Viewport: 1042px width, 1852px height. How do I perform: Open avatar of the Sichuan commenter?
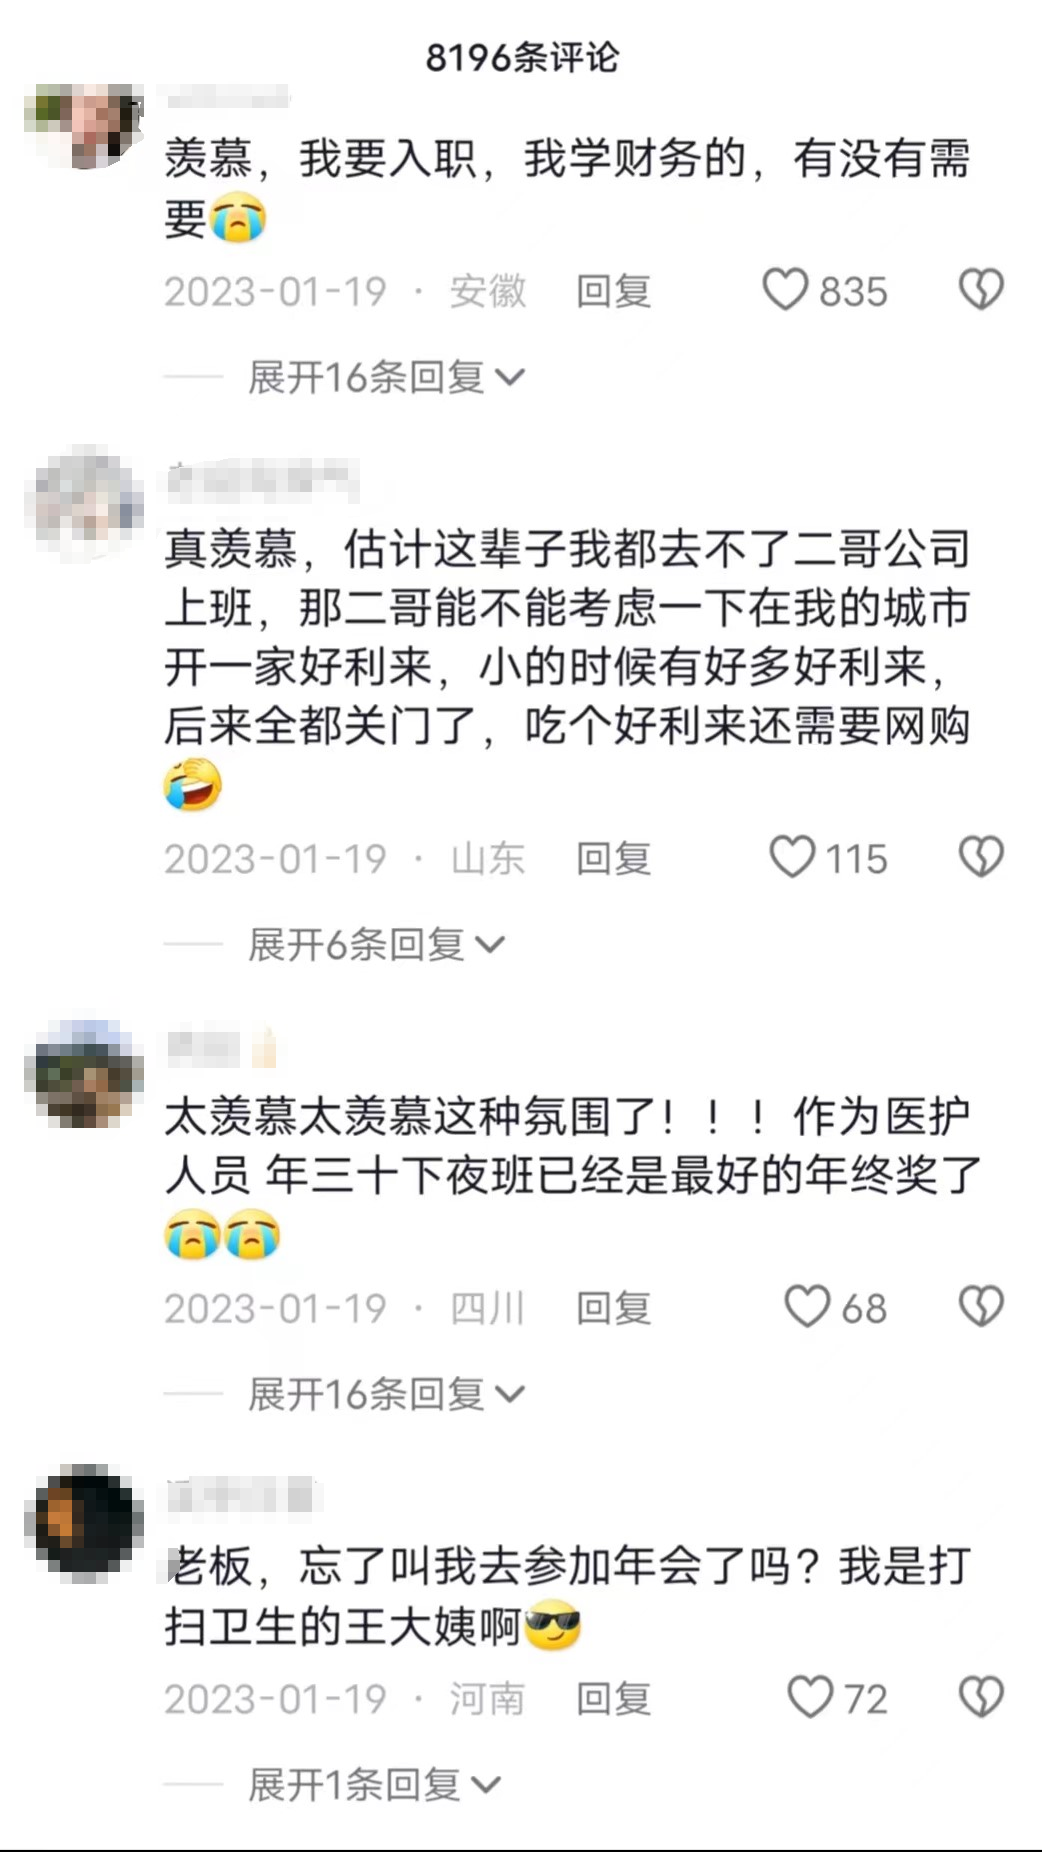(x=84, y=1074)
